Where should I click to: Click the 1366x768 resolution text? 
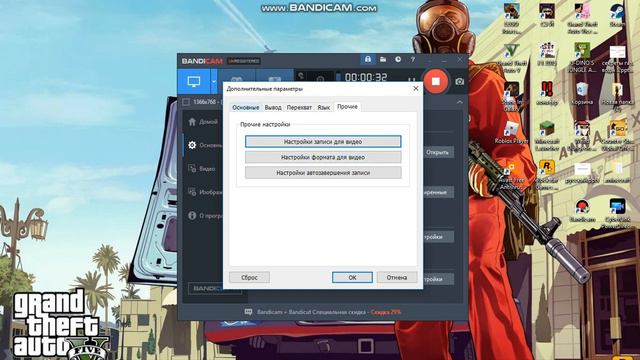point(205,102)
